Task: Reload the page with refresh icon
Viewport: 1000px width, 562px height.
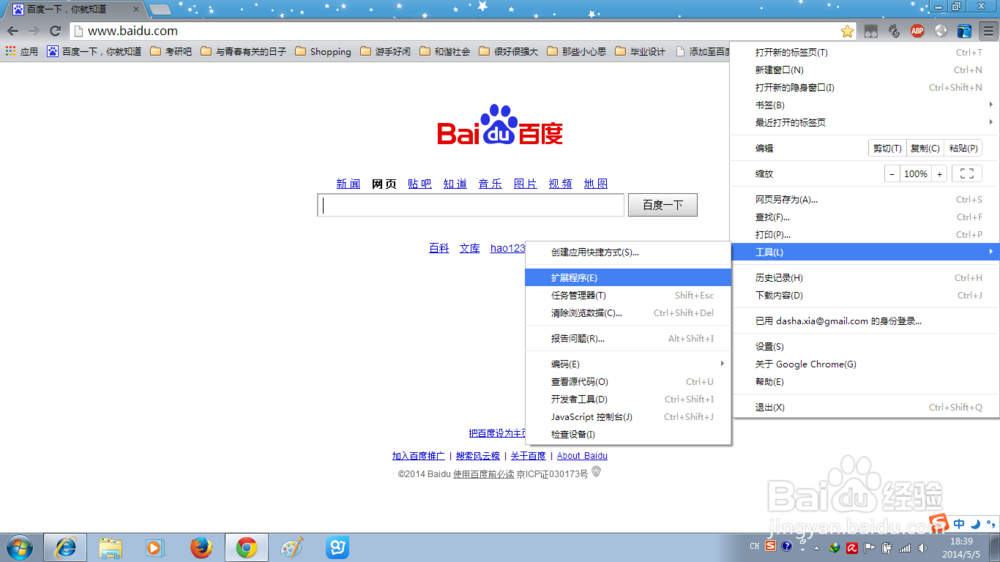Action: (55, 31)
